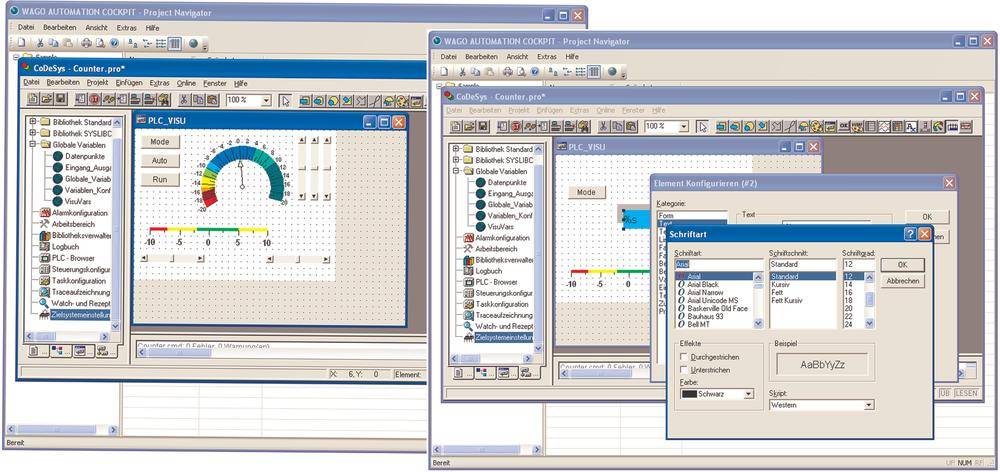The image size is (1000, 472).
Task: Click the Run button in PLC_VISU
Action: point(159,180)
